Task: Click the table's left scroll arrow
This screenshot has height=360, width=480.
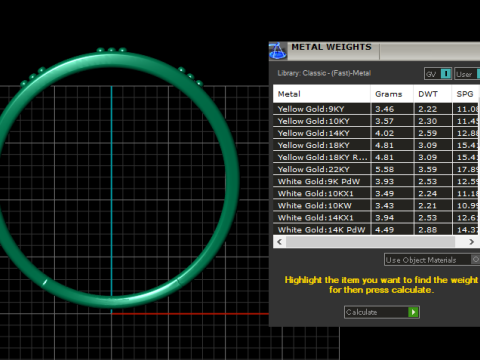Action: pyautogui.click(x=279, y=242)
